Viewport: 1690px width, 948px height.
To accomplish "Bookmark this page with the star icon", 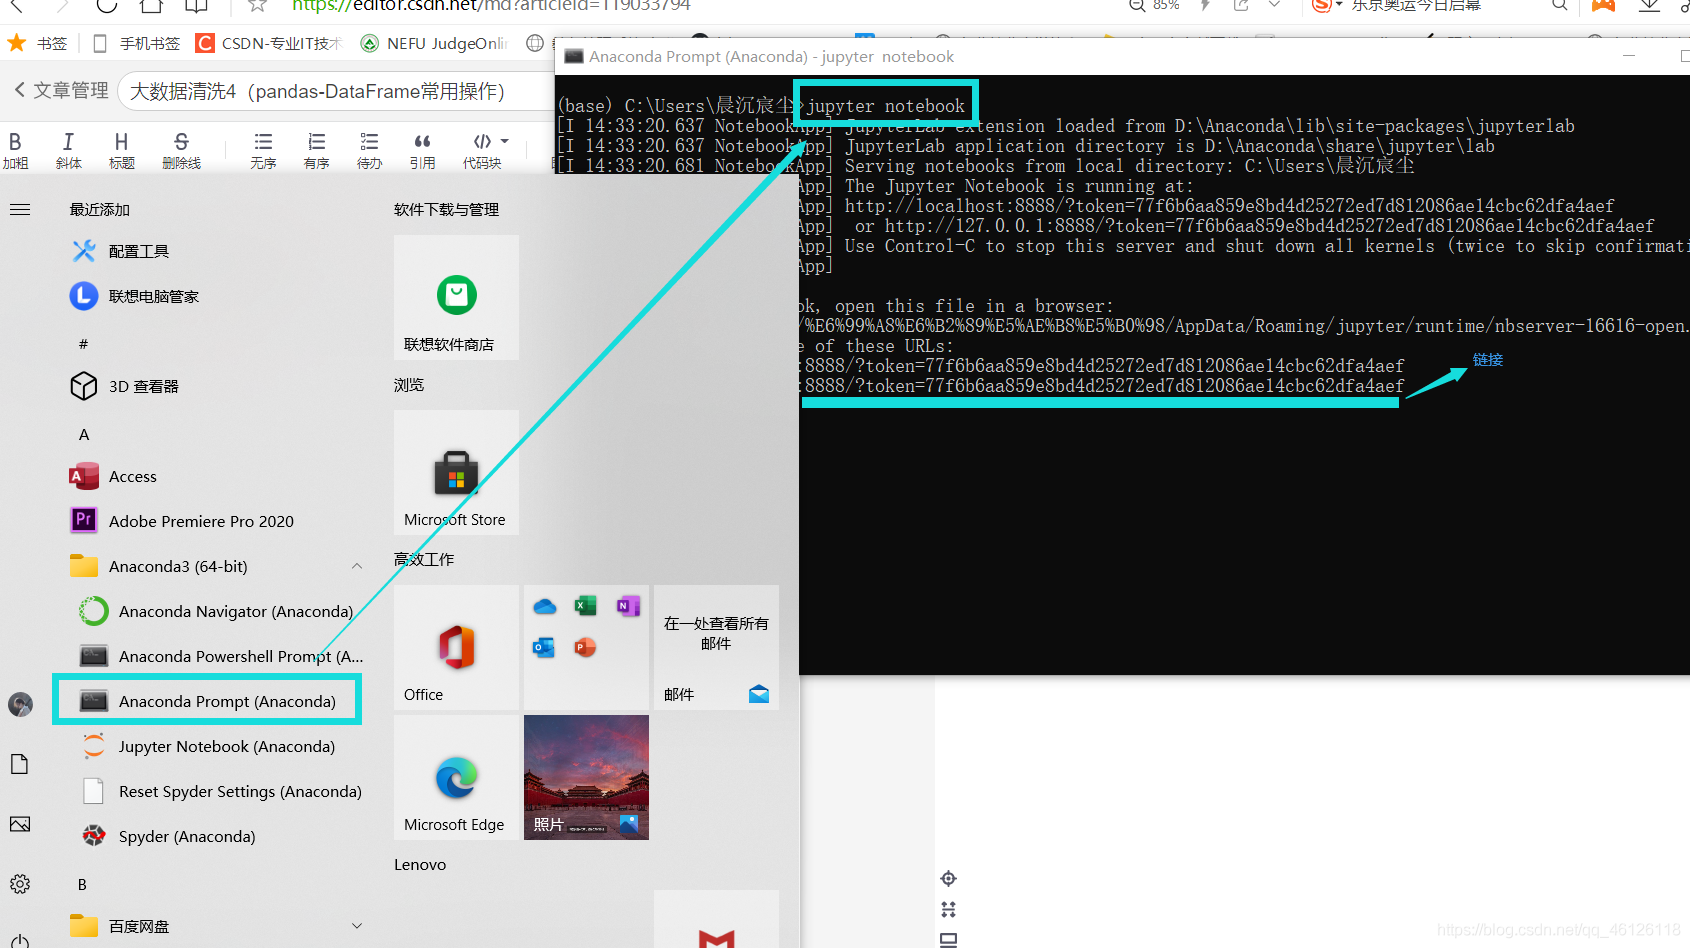I will pyautogui.click(x=257, y=5).
